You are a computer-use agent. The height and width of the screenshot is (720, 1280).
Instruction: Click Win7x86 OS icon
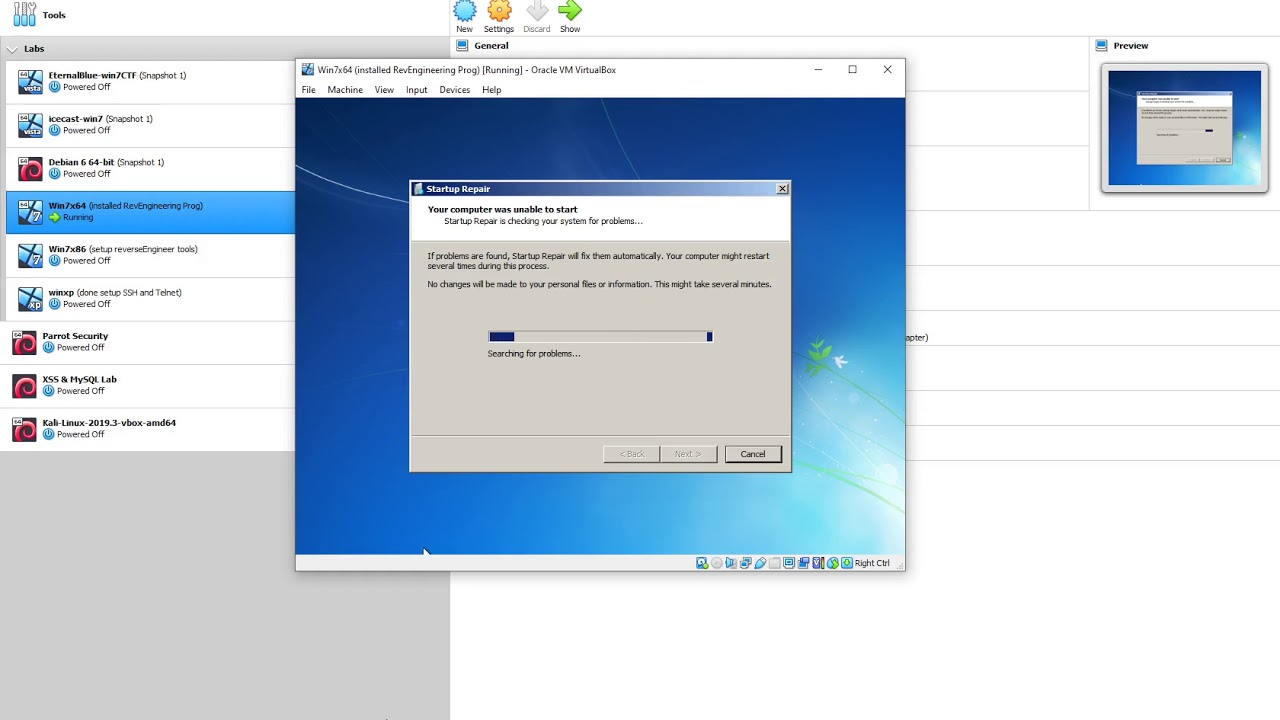coord(31,255)
